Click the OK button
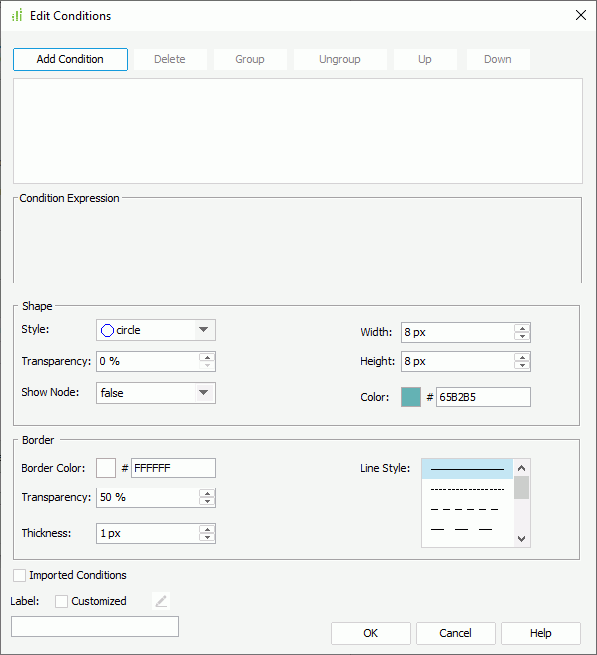597x655 pixels. (371, 633)
